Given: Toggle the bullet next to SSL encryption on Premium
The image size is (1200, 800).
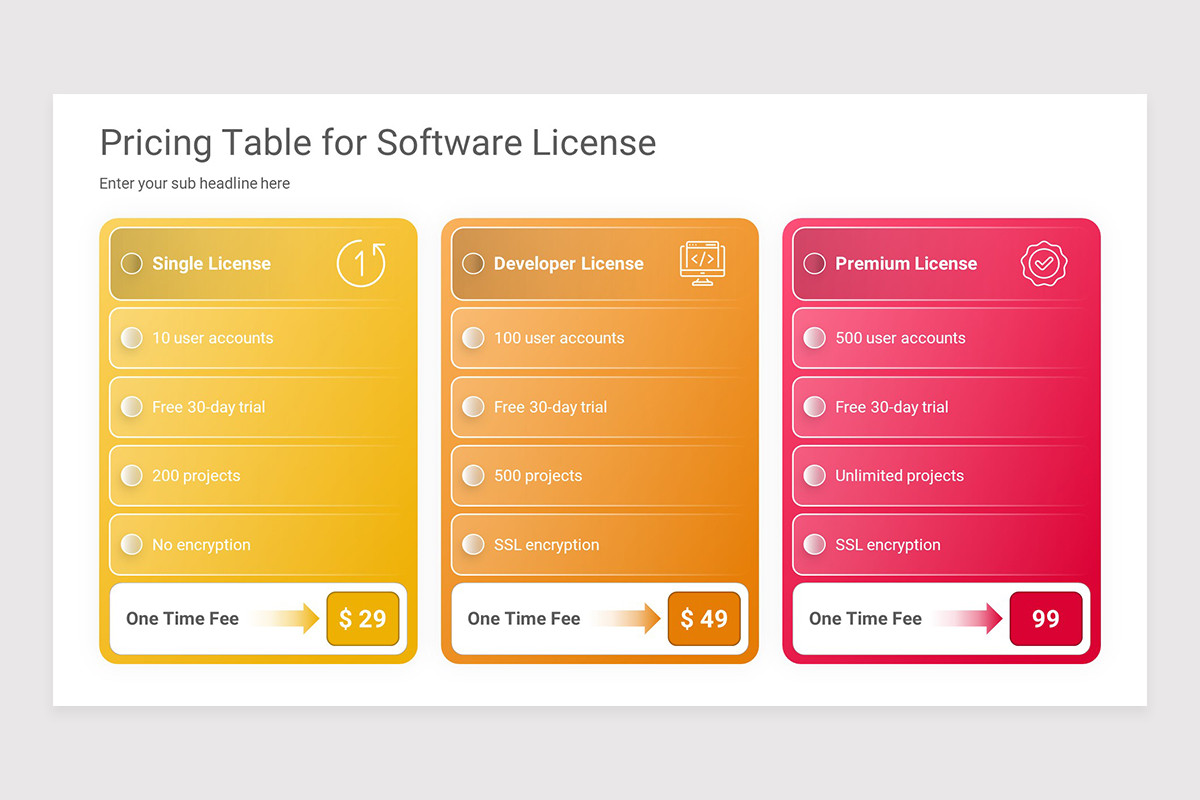Looking at the screenshot, I should [x=815, y=544].
